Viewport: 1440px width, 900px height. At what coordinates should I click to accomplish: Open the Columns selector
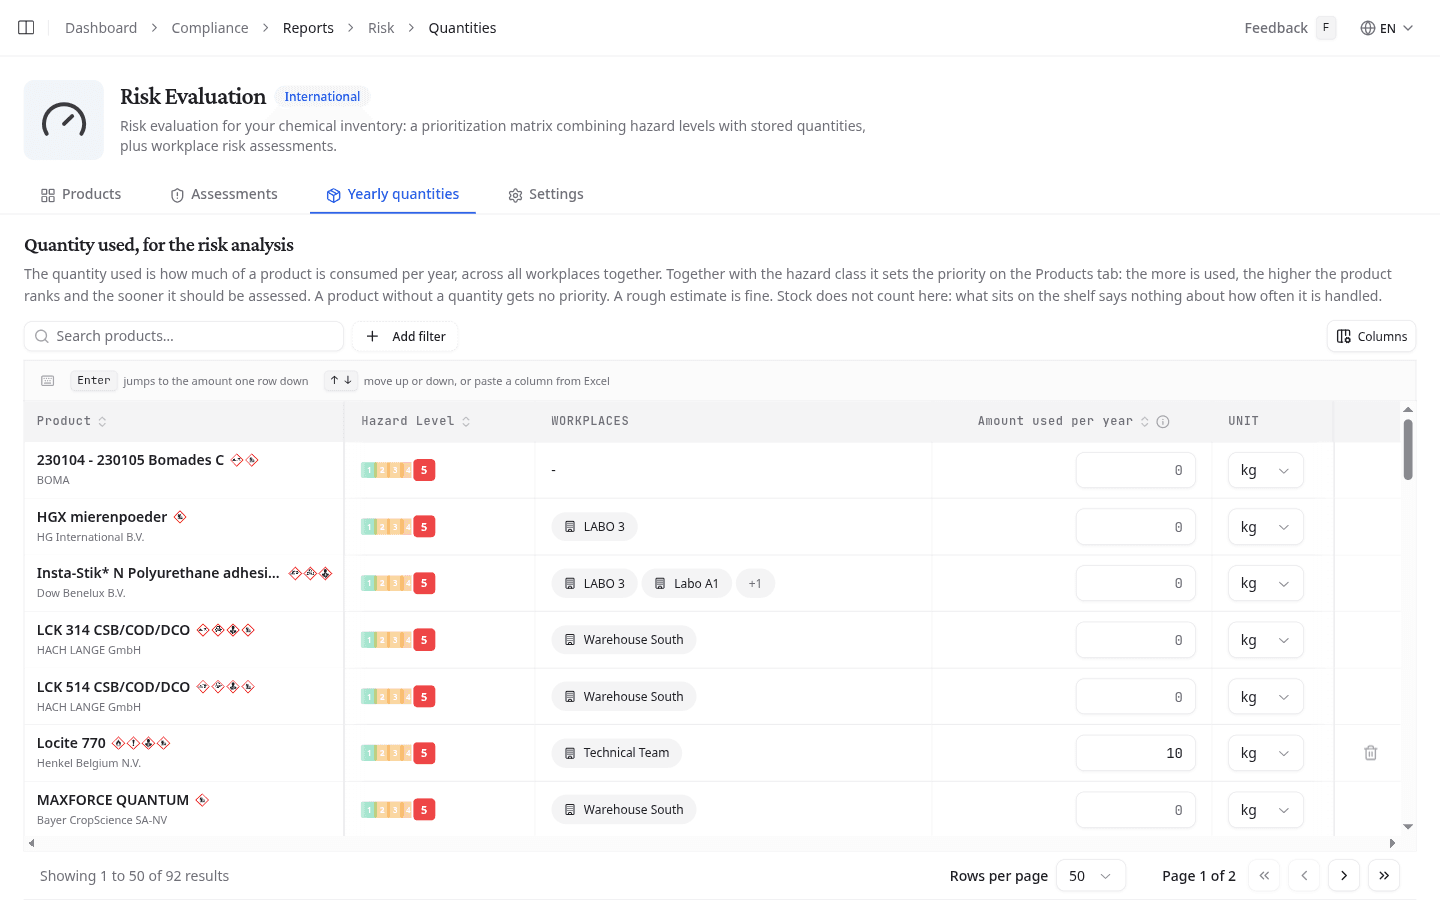click(x=1372, y=337)
